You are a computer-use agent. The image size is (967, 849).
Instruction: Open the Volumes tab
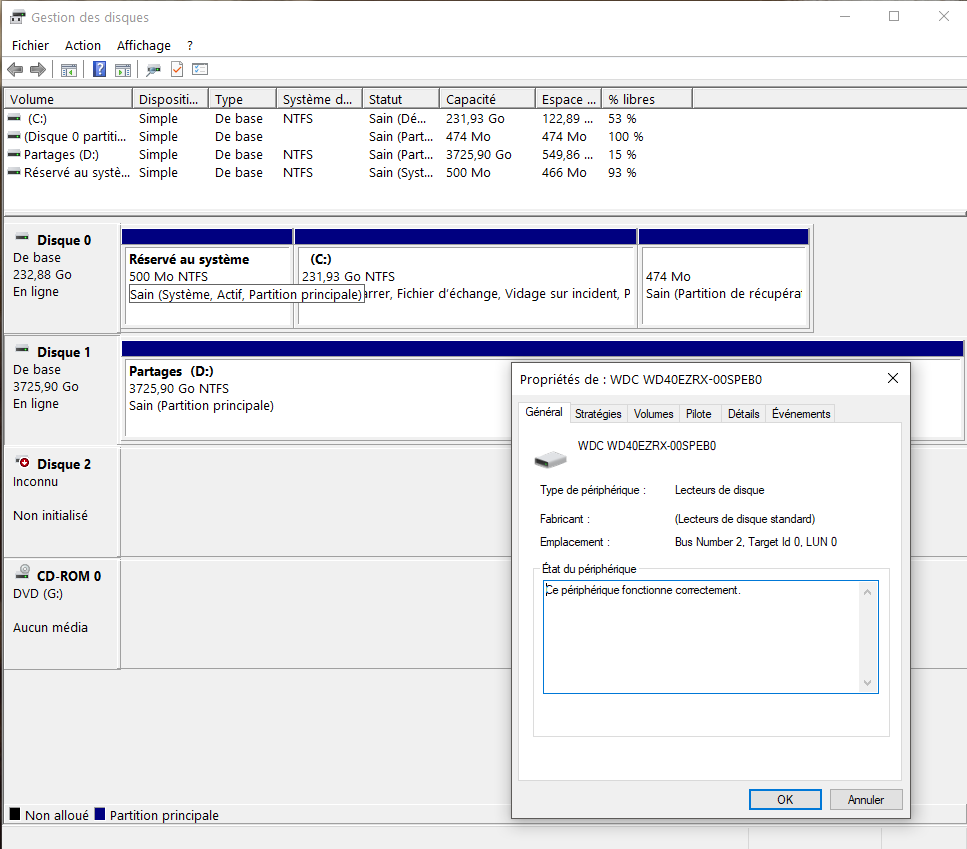pos(654,414)
